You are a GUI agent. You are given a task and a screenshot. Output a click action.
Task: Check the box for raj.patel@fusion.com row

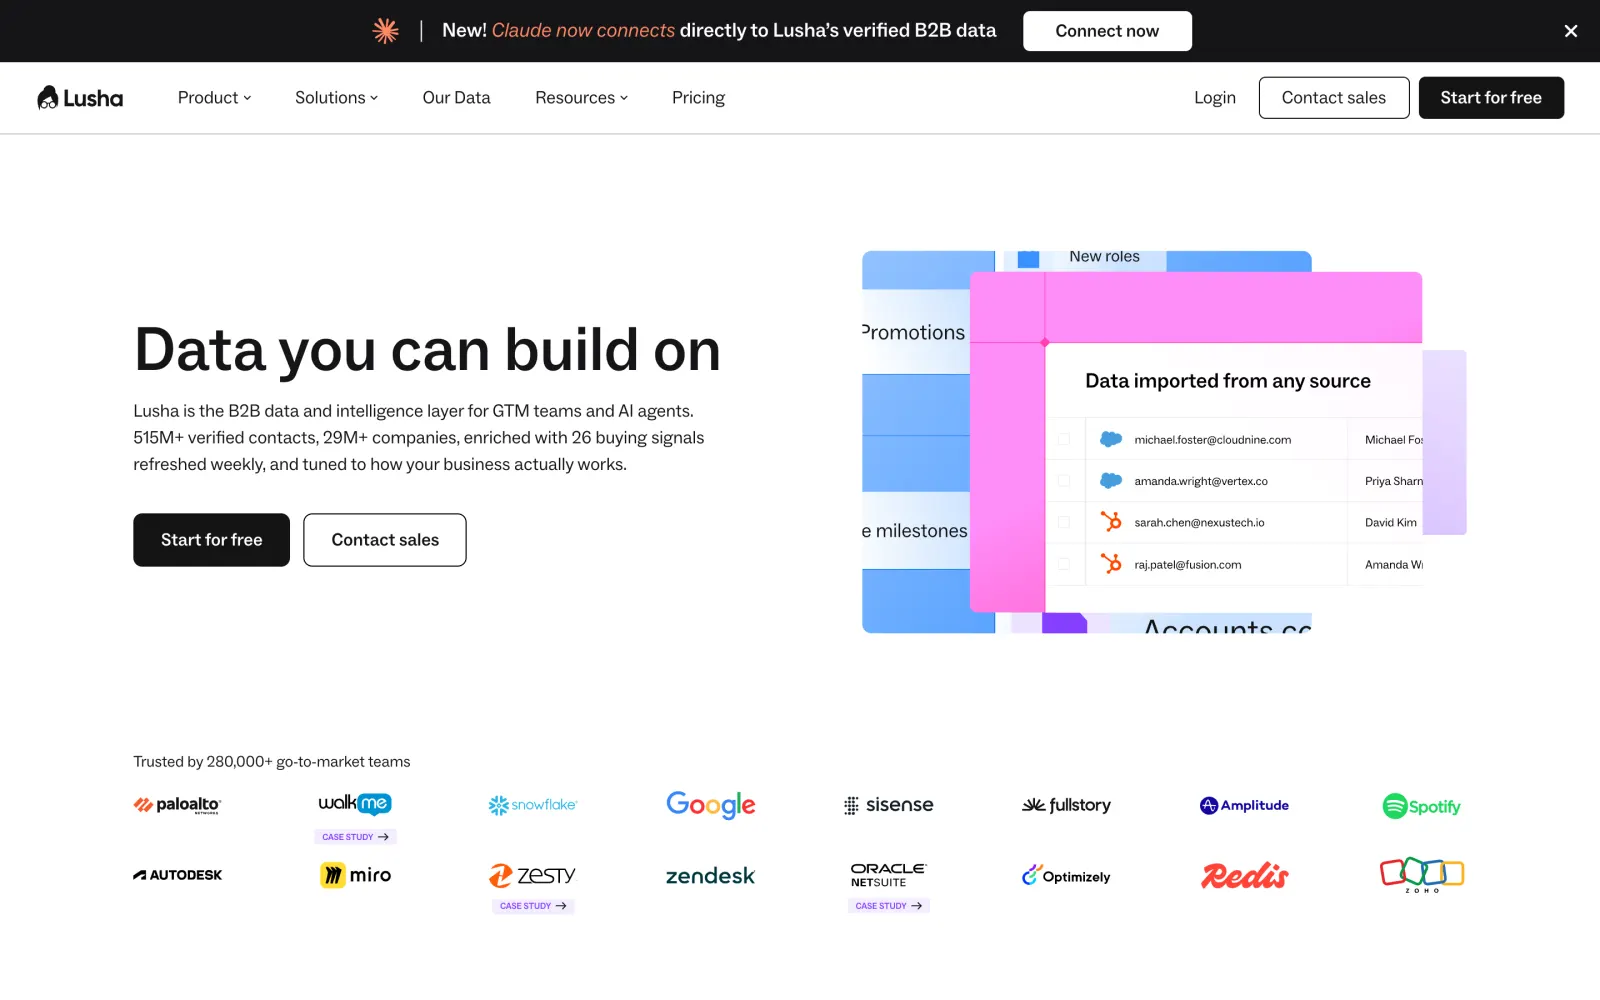[1064, 564]
